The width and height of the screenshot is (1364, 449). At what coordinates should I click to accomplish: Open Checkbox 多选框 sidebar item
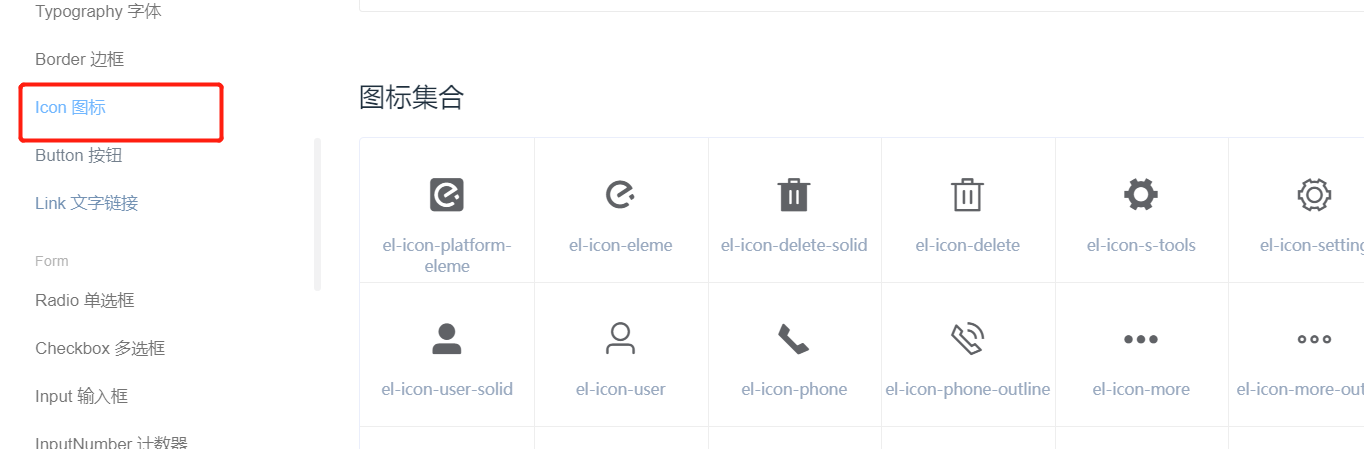(100, 348)
